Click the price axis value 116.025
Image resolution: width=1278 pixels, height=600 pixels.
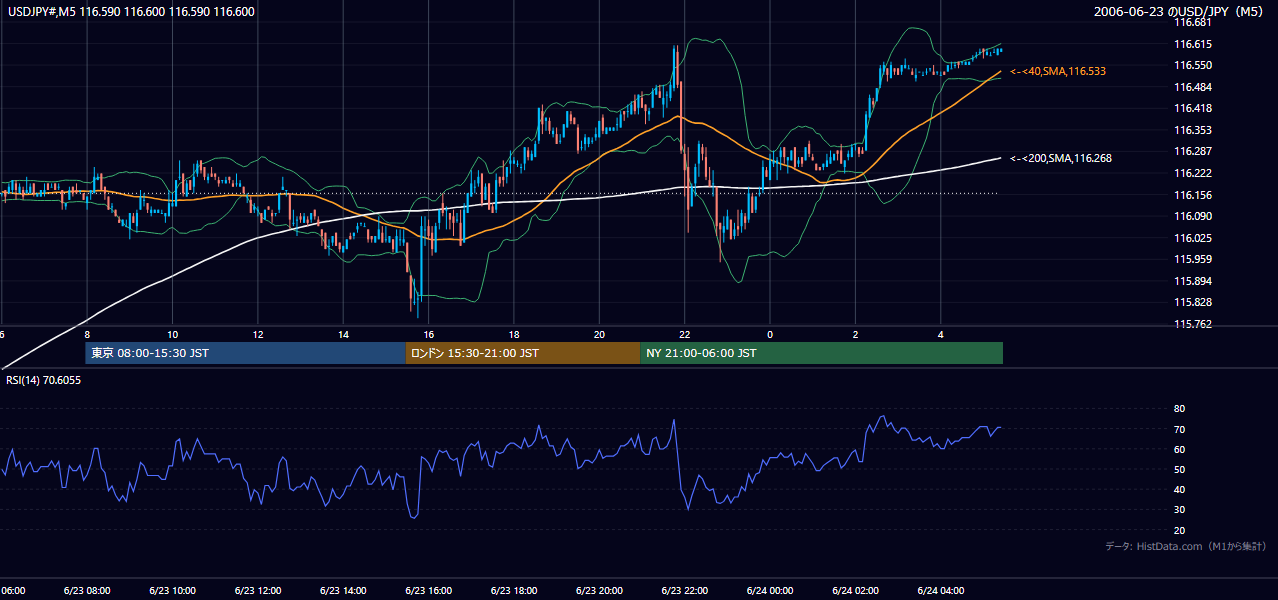(x=1192, y=238)
